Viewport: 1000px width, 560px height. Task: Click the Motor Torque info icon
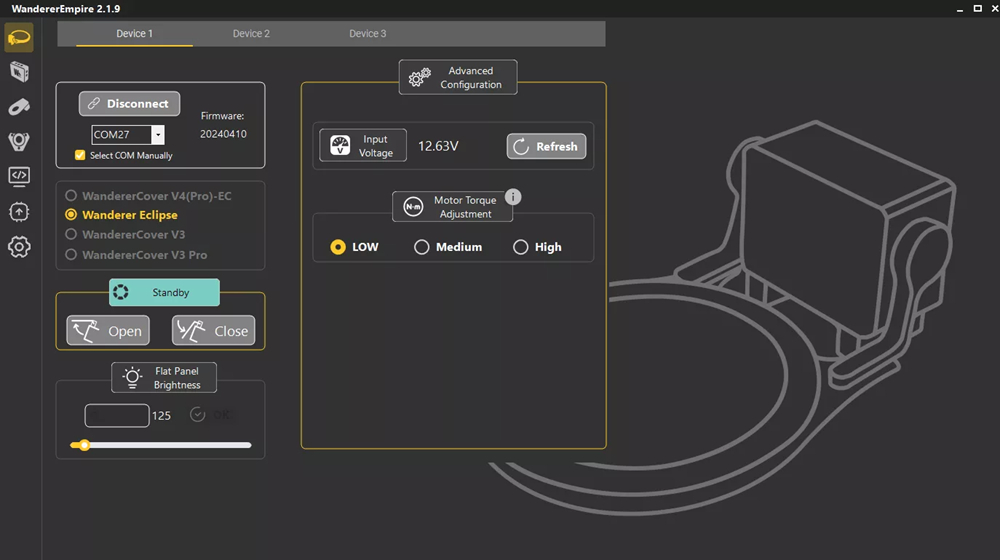[x=513, y=197]
